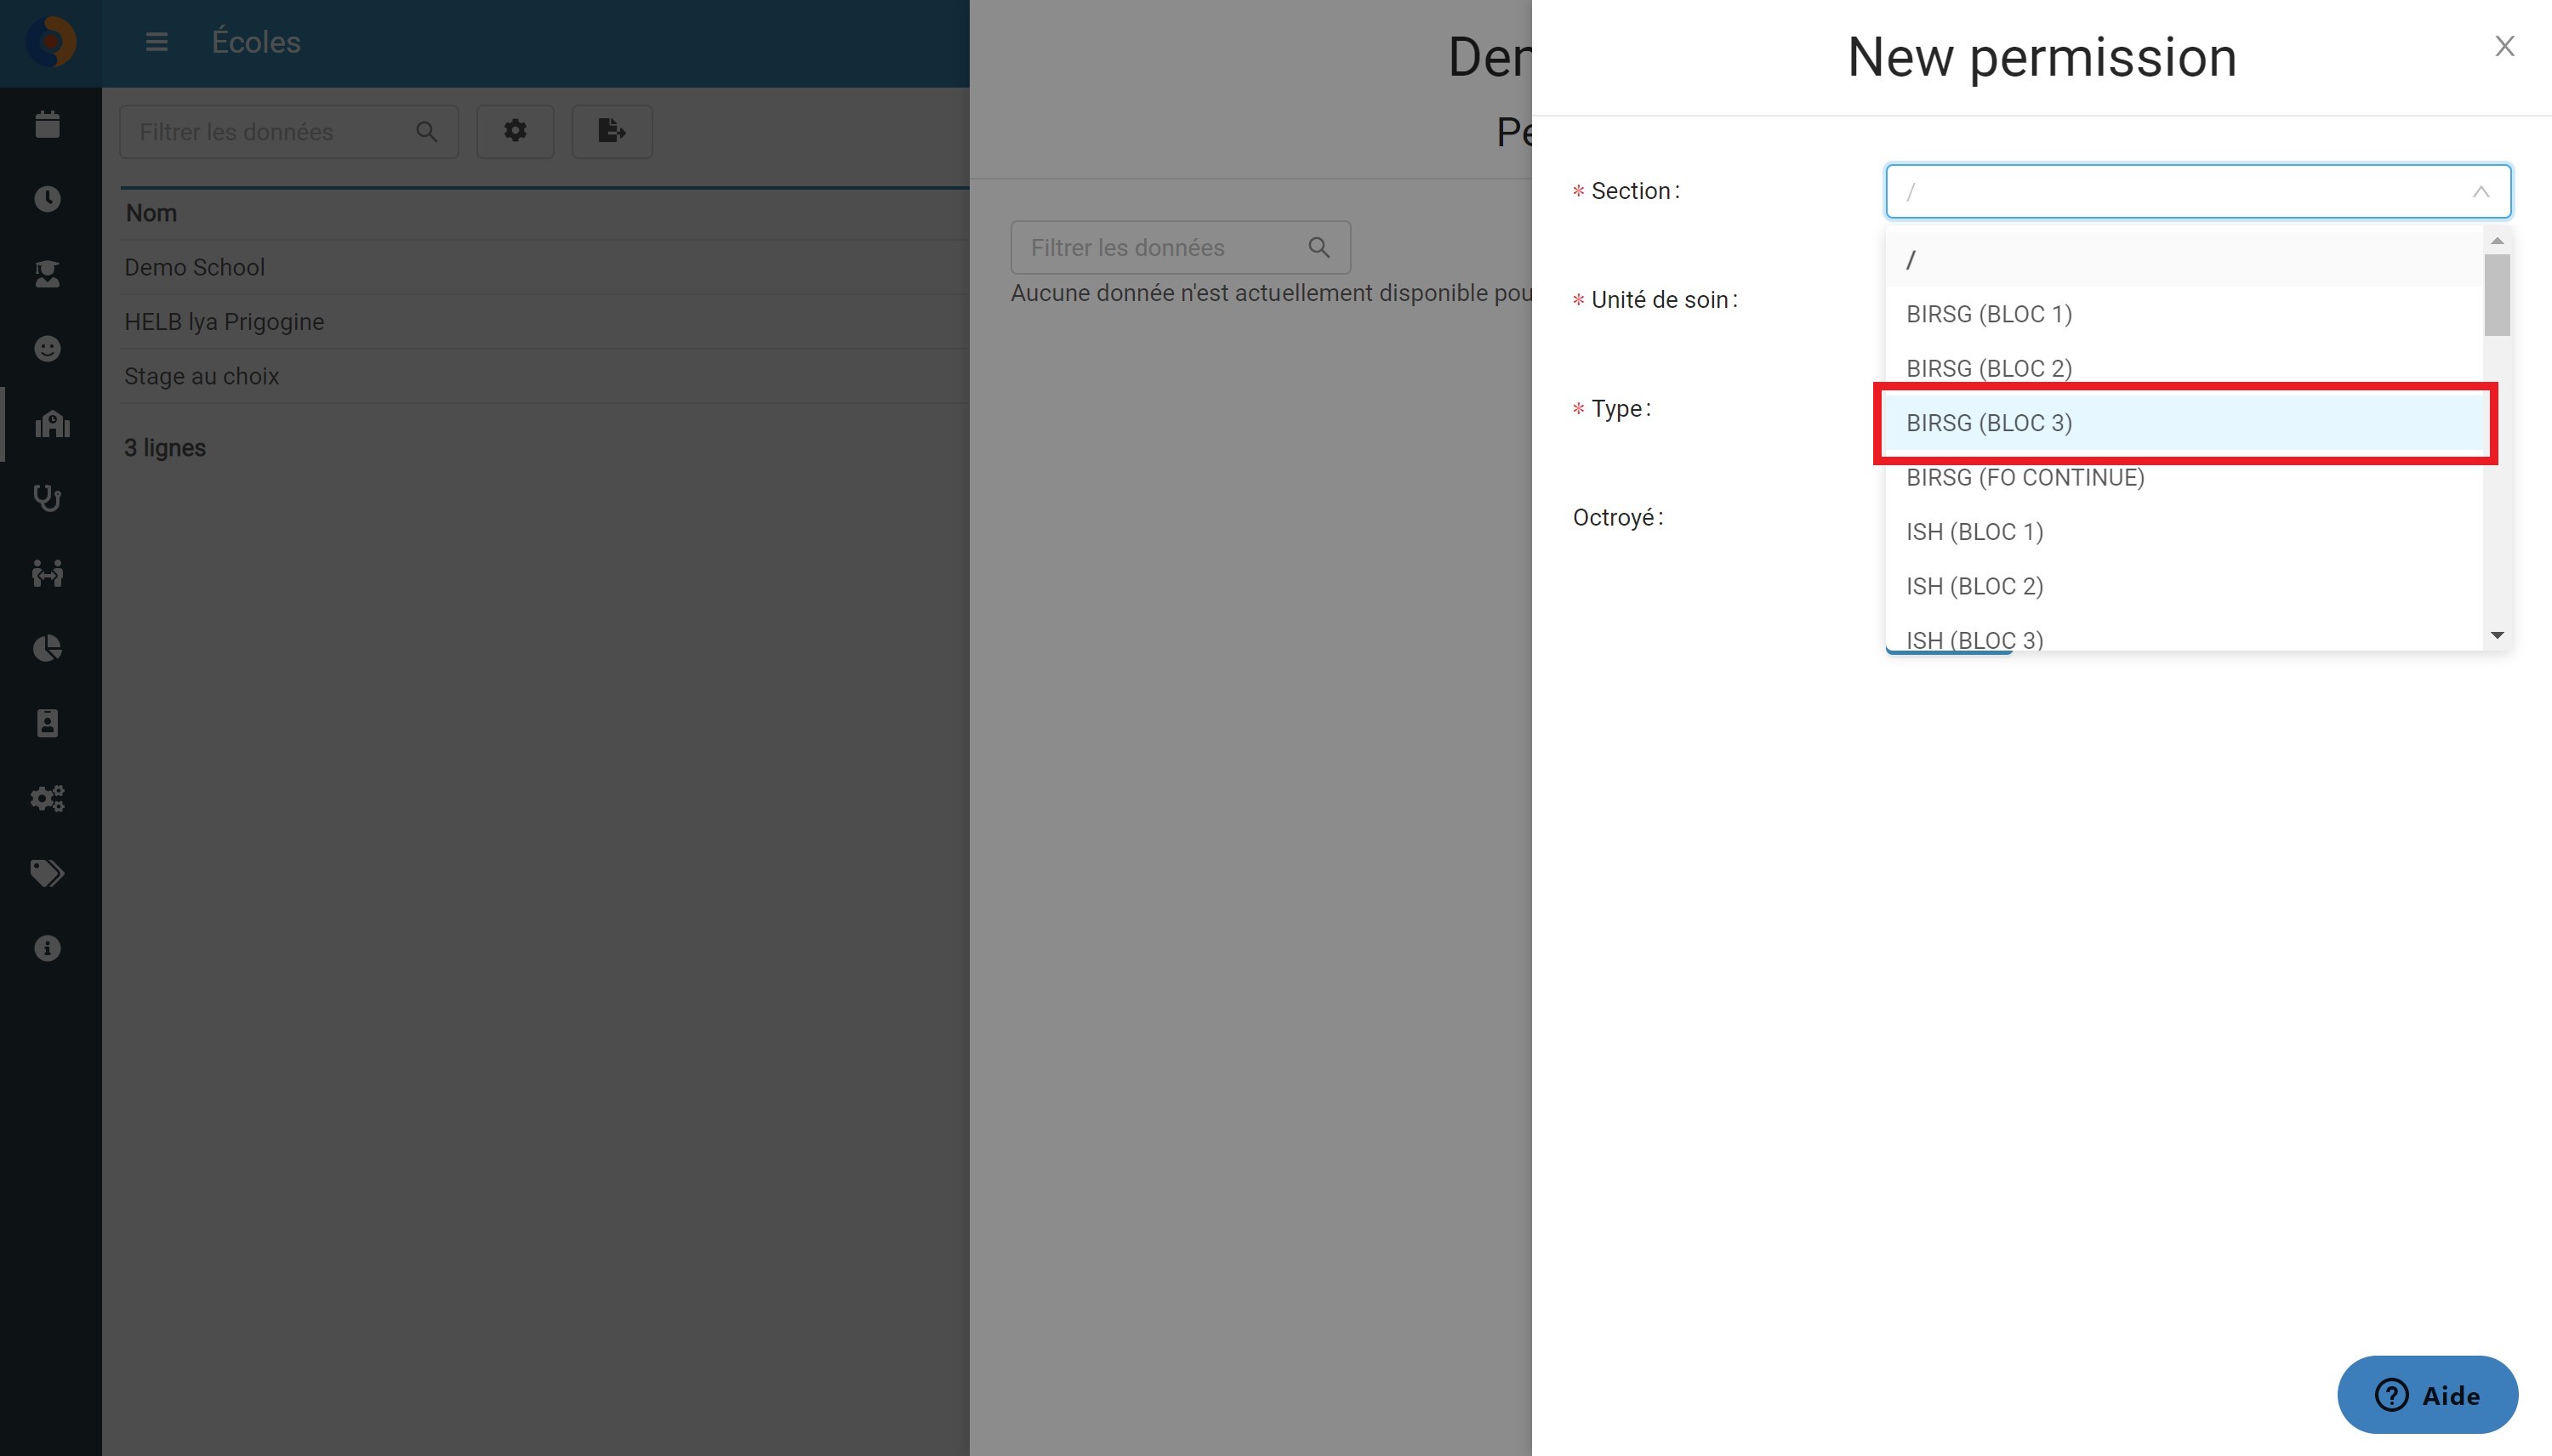The height and width of the screenshot is (1456, 2552).
Task: Choose BIRSG (BLOC 3) option
Action: (x=2184, y=423)
